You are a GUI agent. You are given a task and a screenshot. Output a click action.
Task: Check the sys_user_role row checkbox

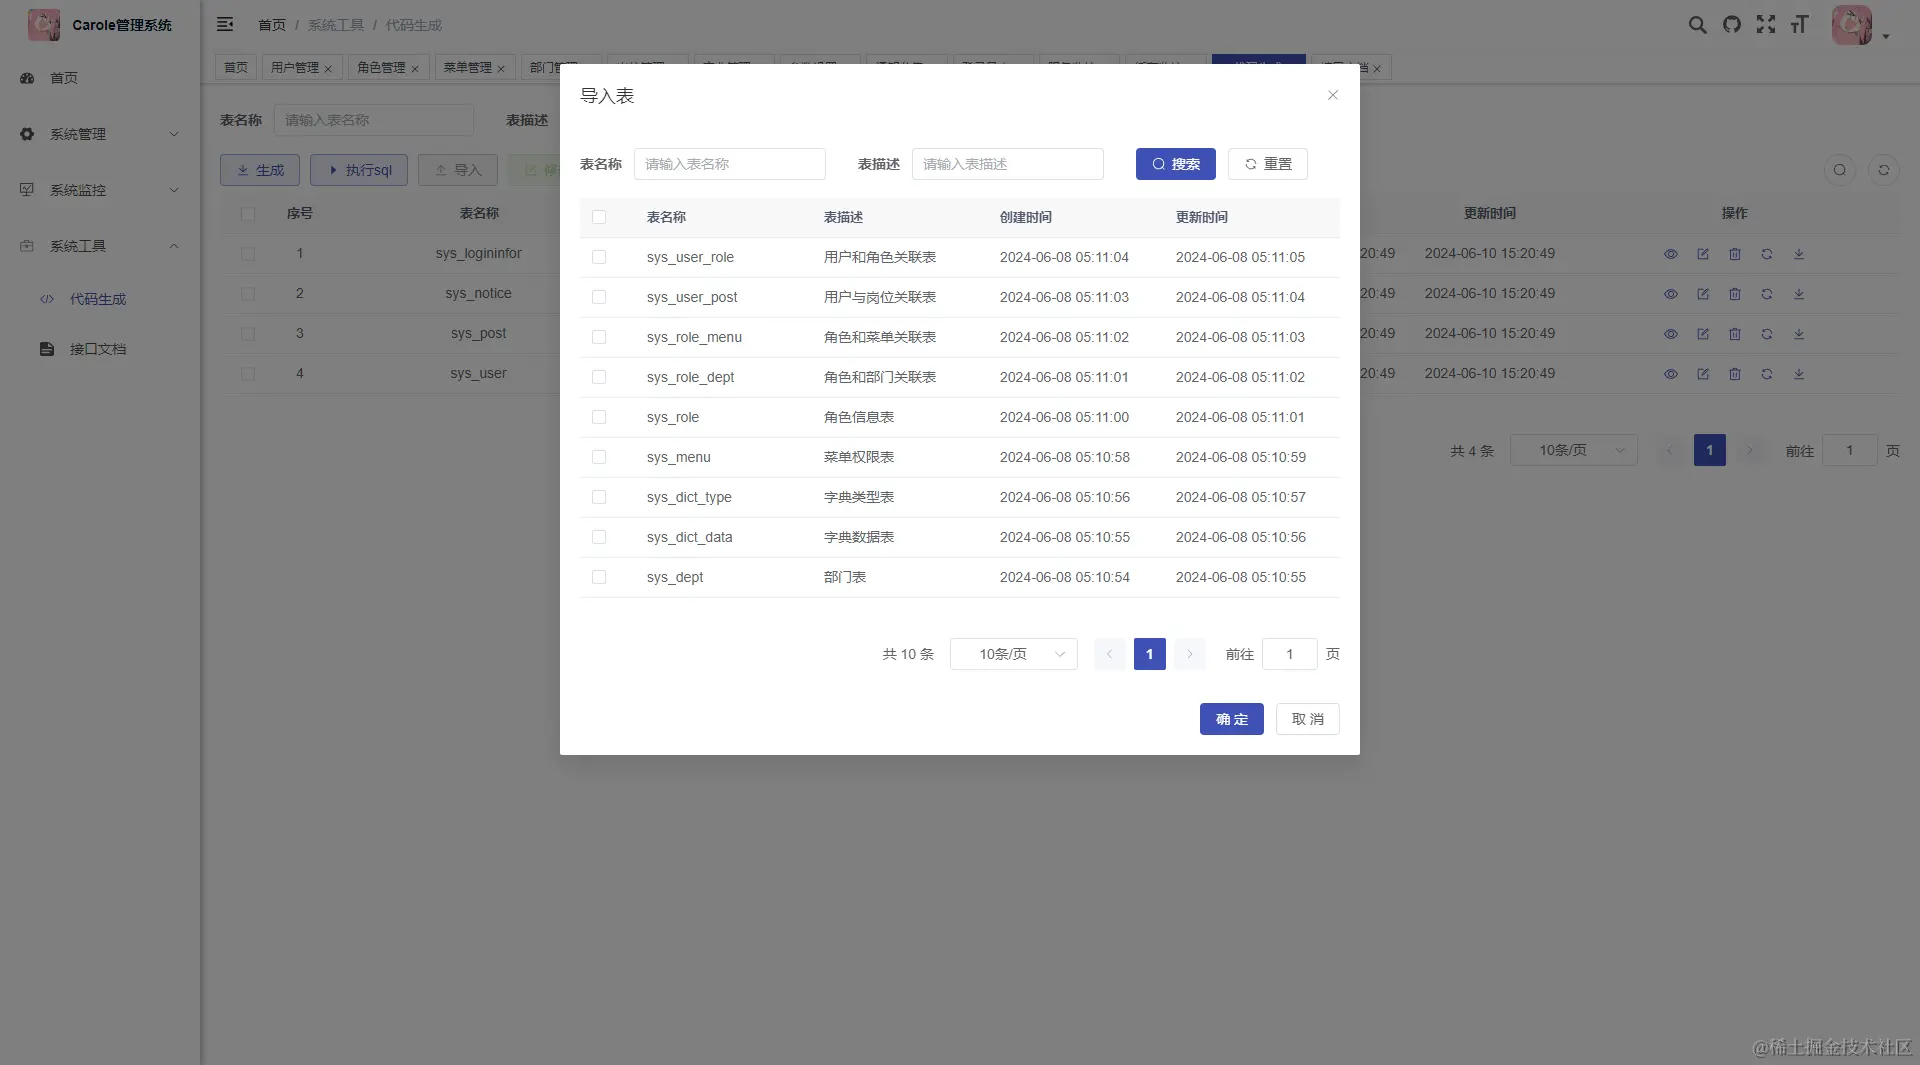(599, 257)
